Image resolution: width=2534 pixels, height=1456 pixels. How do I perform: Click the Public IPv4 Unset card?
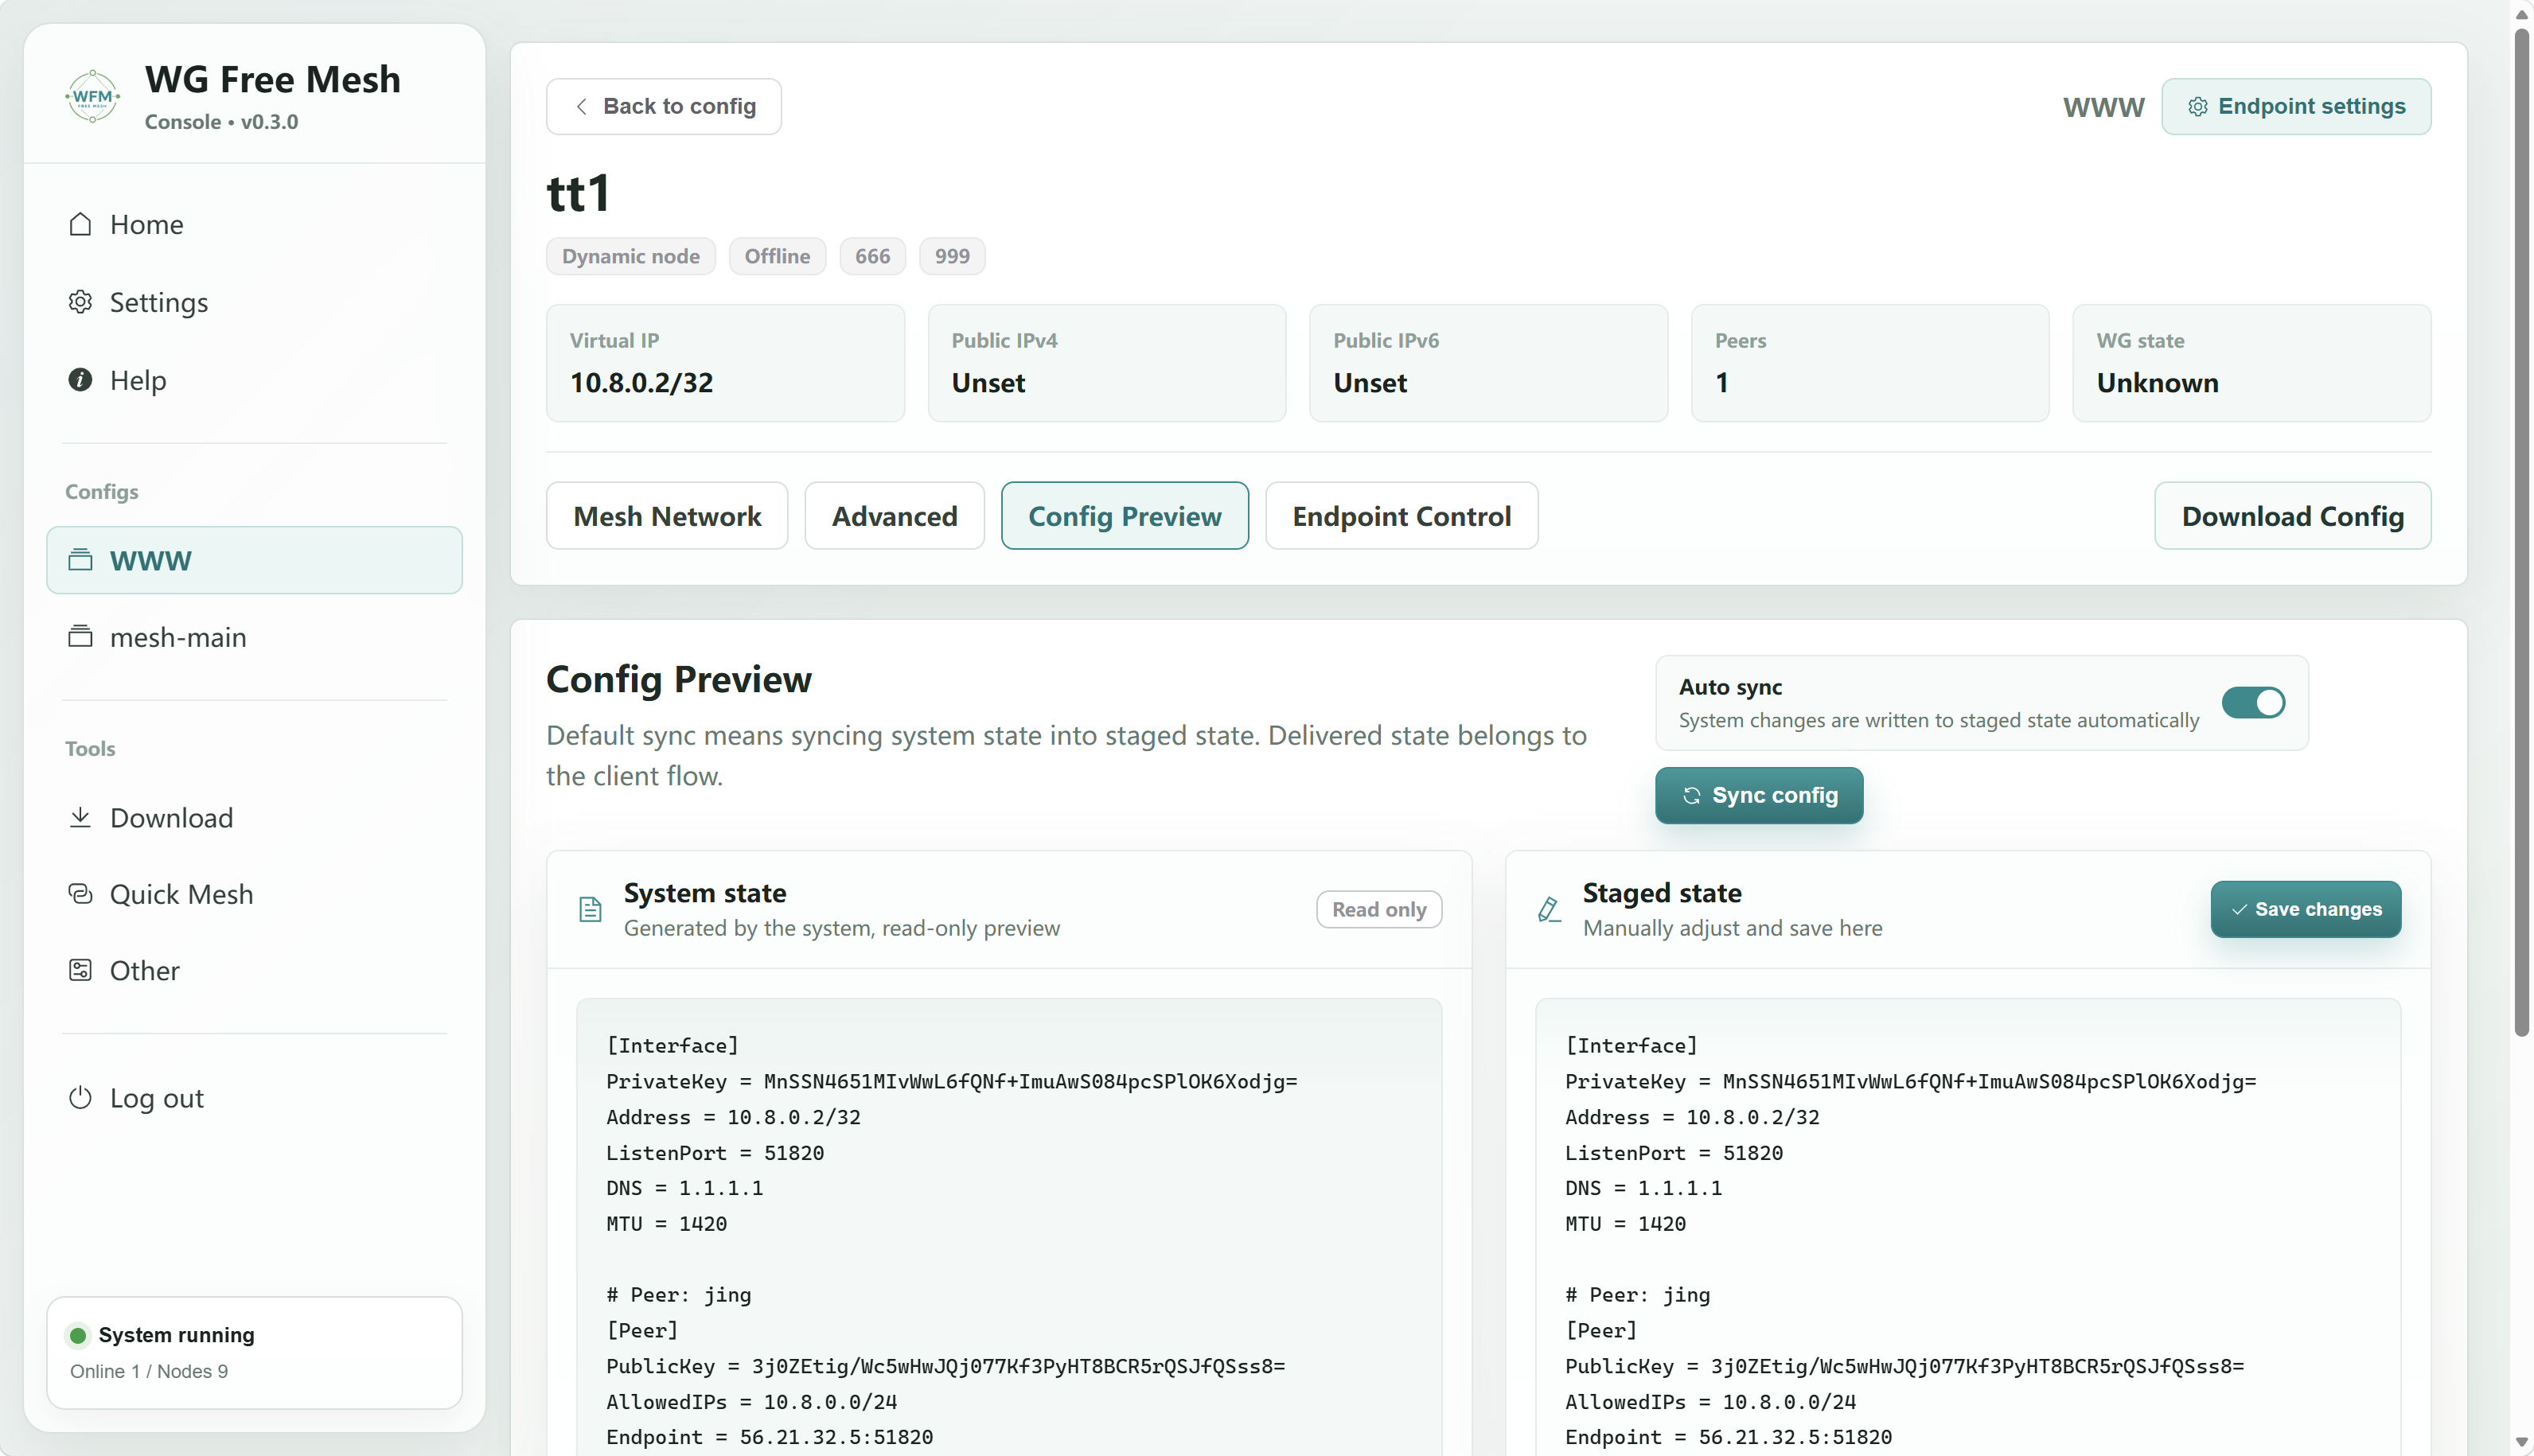click(x=1107, y=363)
